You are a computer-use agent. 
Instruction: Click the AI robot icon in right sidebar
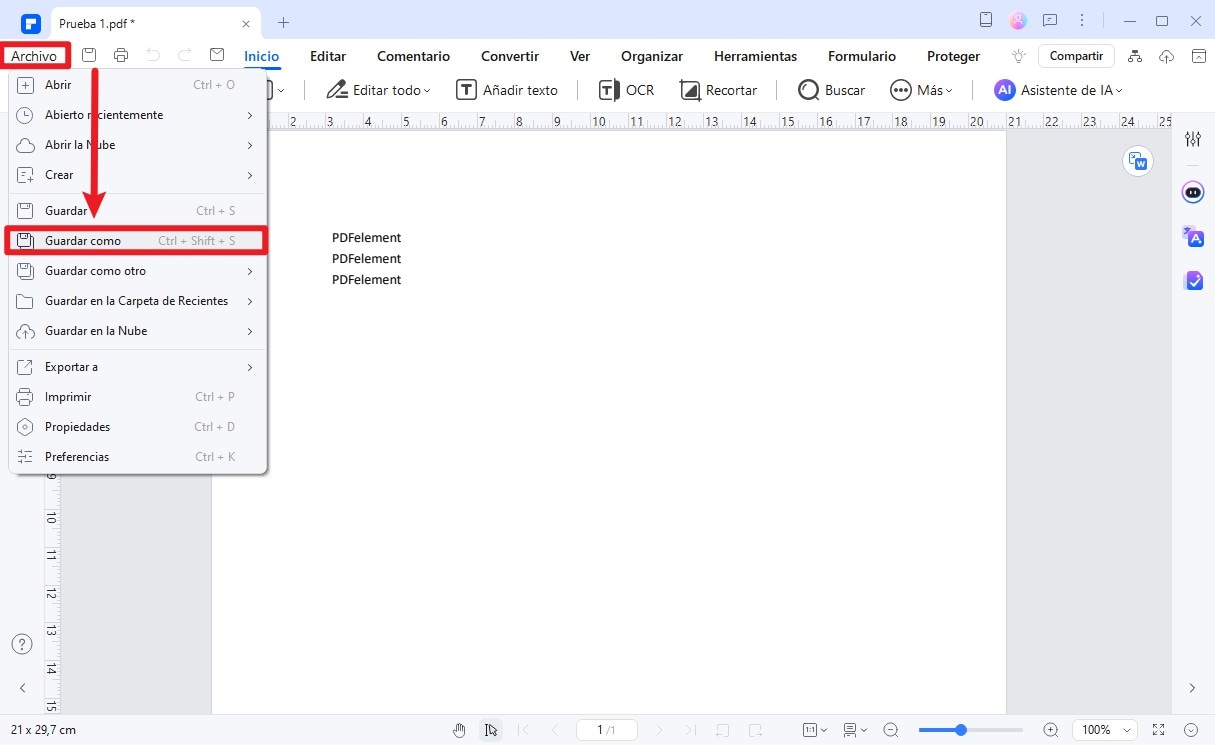[x=1193, y=192]
